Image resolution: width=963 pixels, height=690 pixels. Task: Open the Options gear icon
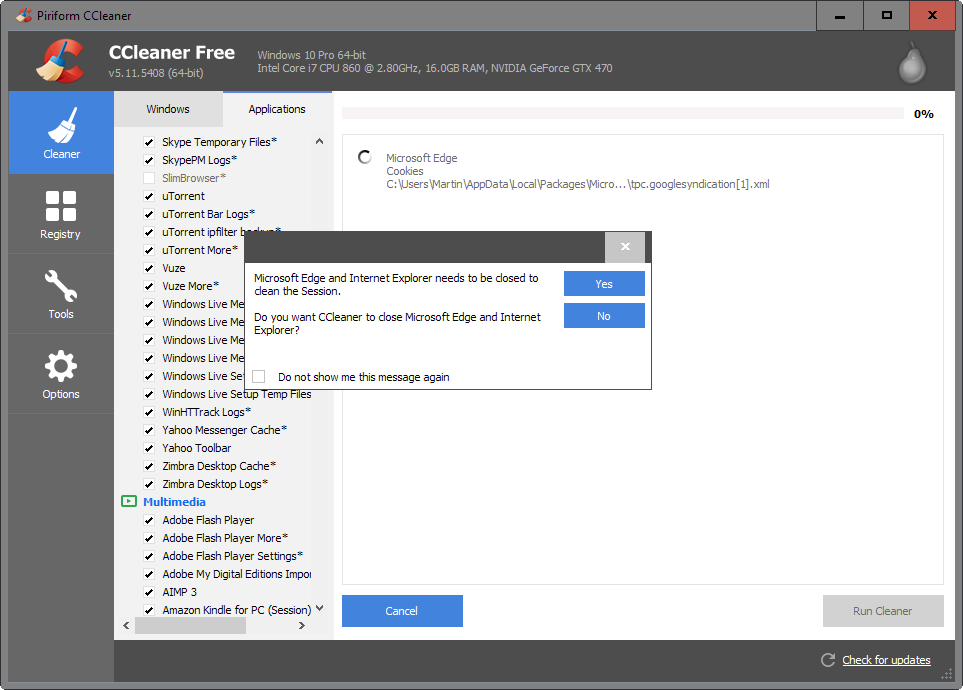click(x=61, y=366)
